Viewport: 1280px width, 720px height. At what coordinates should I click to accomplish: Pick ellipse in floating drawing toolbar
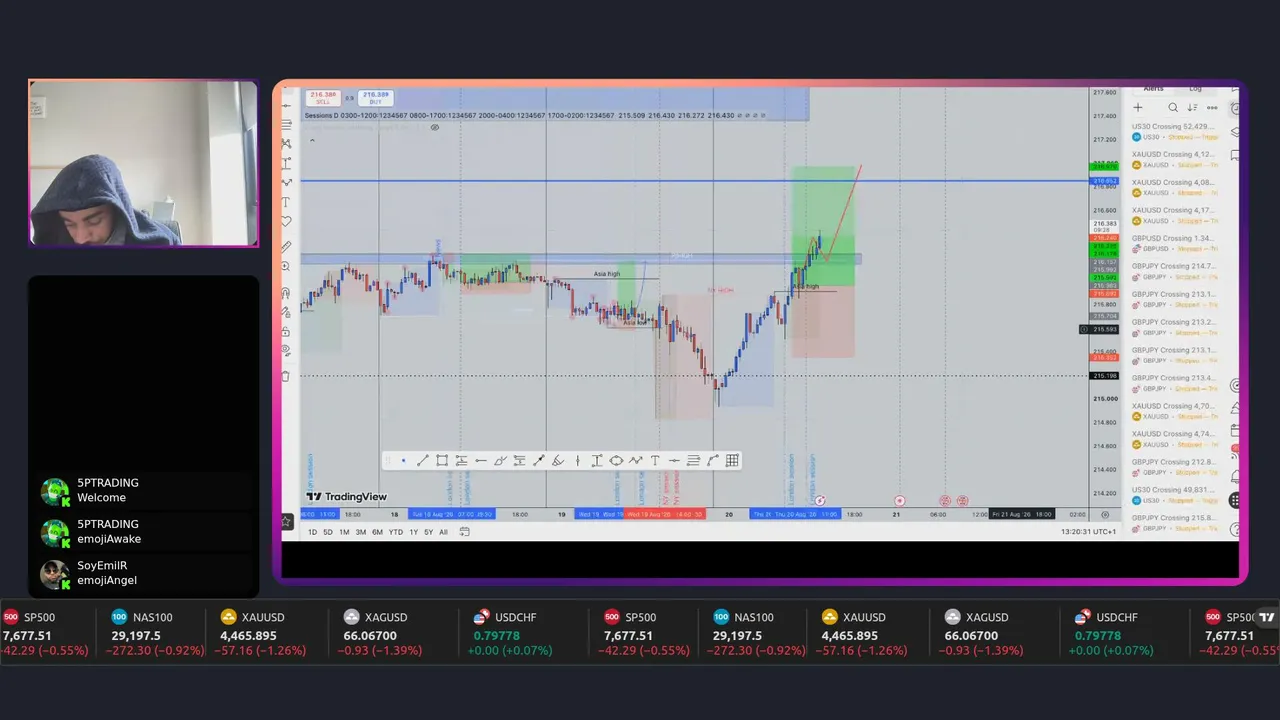pyautogui.click(x=616, y=460)
